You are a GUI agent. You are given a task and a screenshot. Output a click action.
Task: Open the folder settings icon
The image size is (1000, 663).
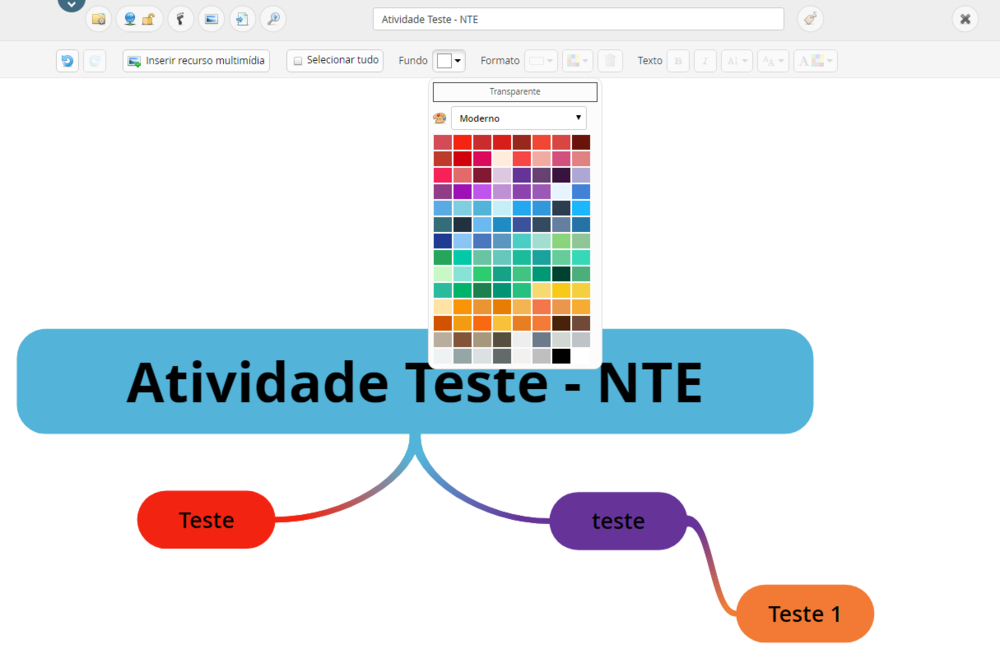coord(98,19)
